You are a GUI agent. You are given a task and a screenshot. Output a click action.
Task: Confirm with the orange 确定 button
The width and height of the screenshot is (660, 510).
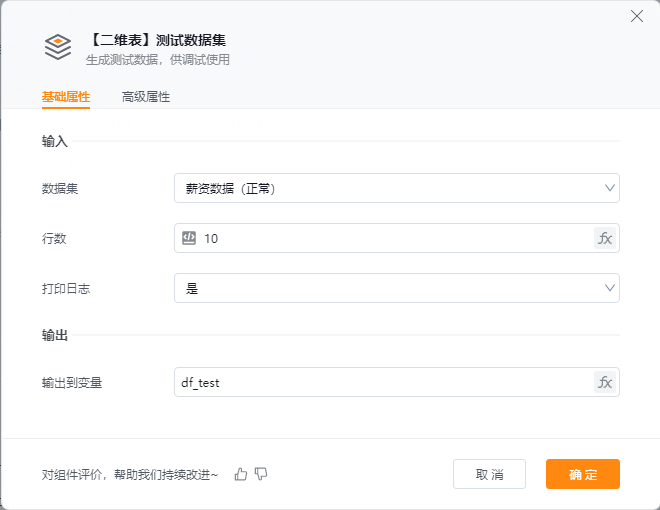[582, 474]
